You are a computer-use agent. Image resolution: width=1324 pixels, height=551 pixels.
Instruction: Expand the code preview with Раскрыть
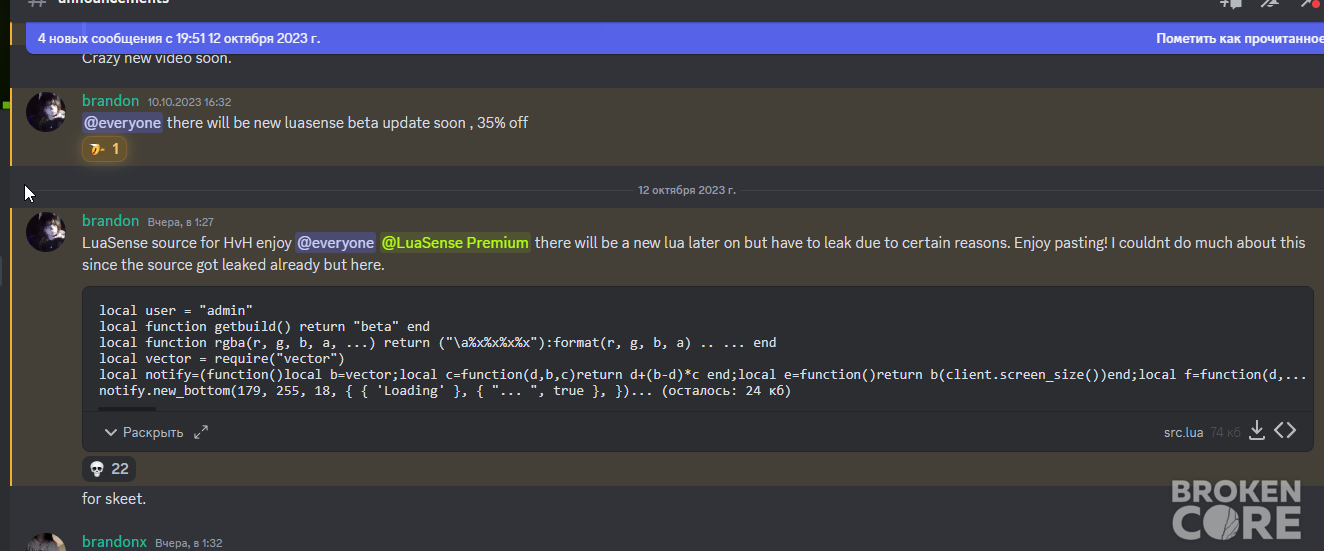click(x=144, y=432)
